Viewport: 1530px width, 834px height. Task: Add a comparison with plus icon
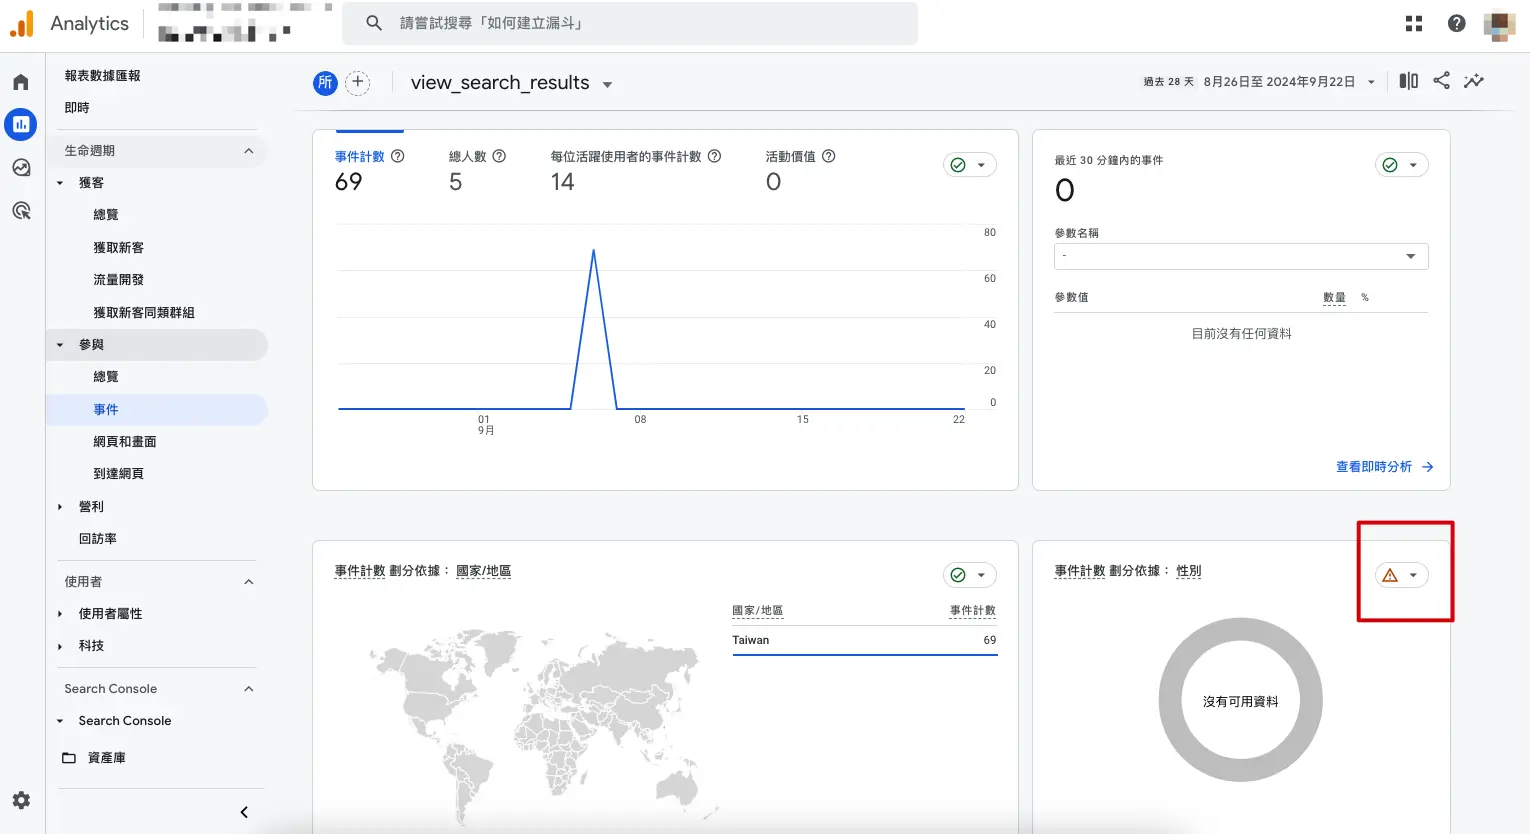click(x=358, y=83)
